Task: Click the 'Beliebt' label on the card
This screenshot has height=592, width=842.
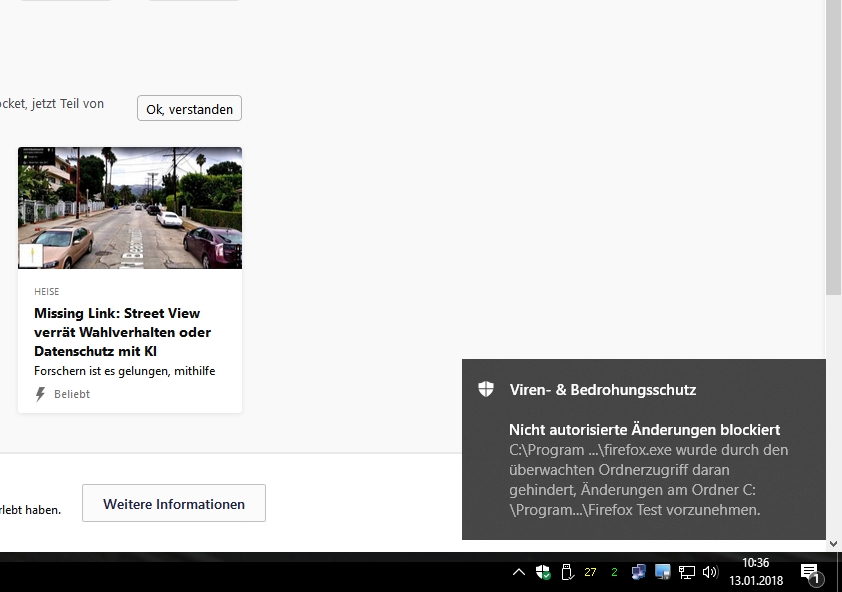Action: (x=72, y=394)
